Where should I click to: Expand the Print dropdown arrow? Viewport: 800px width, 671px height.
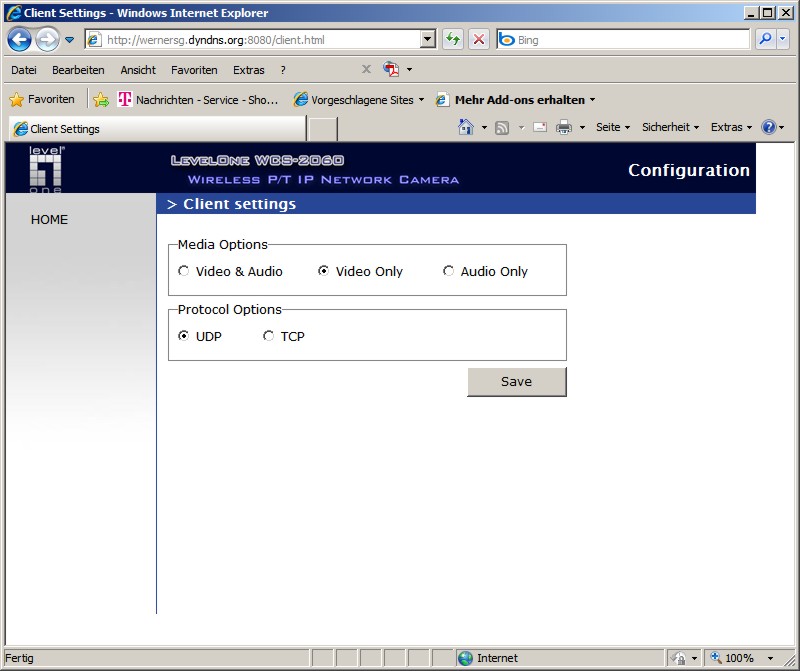(582, 128)
